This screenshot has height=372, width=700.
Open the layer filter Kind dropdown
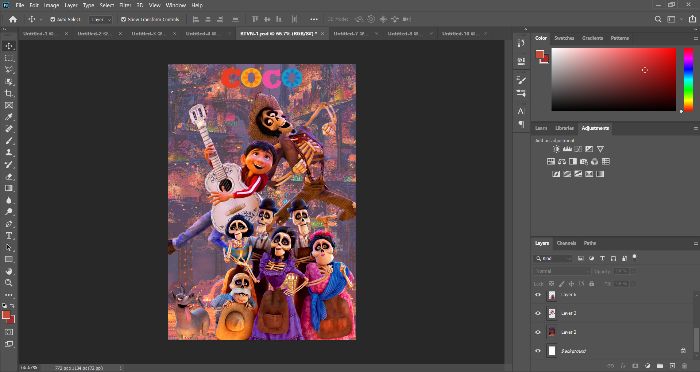point(553,259)
